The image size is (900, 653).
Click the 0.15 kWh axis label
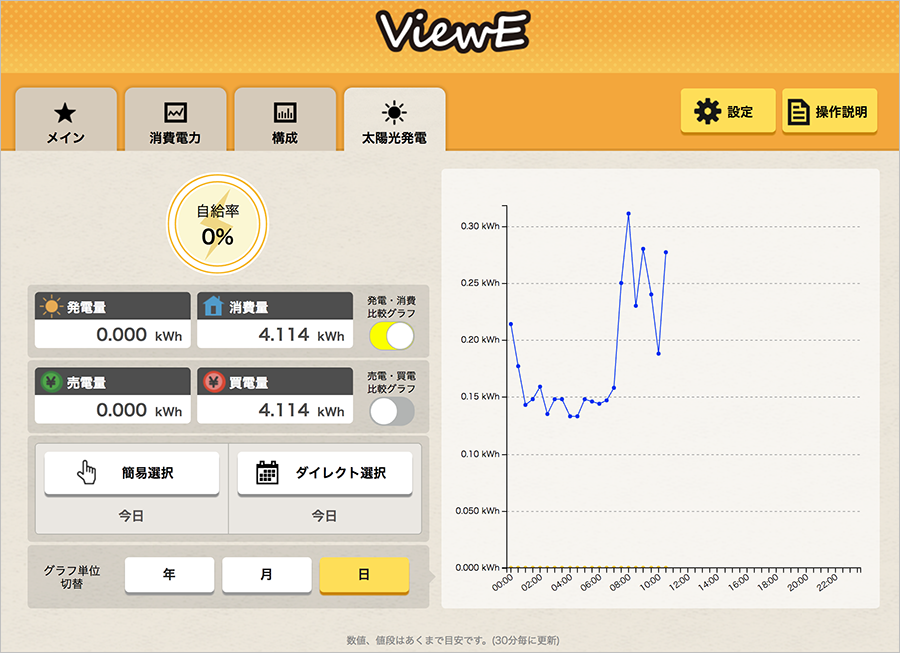[480, 397]
